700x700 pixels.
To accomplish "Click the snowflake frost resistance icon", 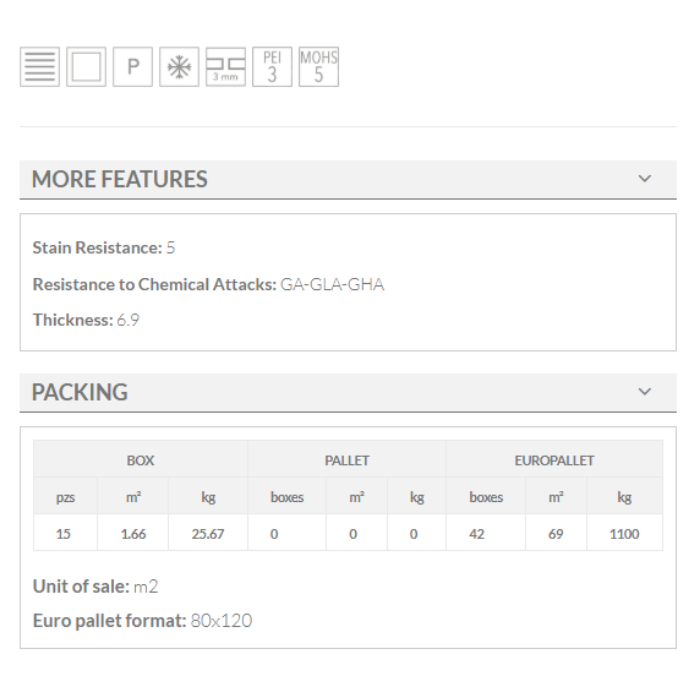I will 178,68.
